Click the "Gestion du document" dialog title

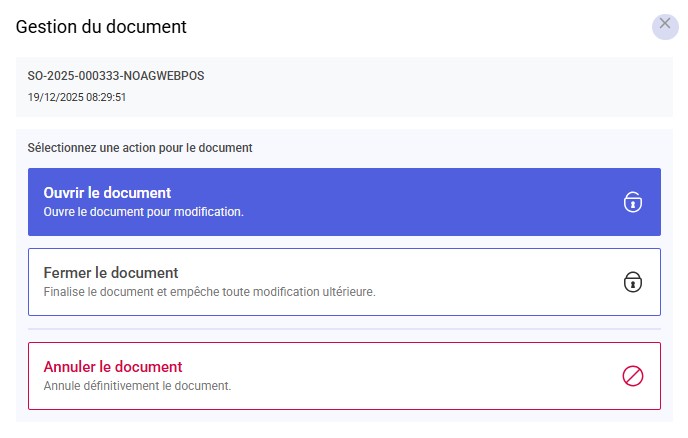coord(101,27)
